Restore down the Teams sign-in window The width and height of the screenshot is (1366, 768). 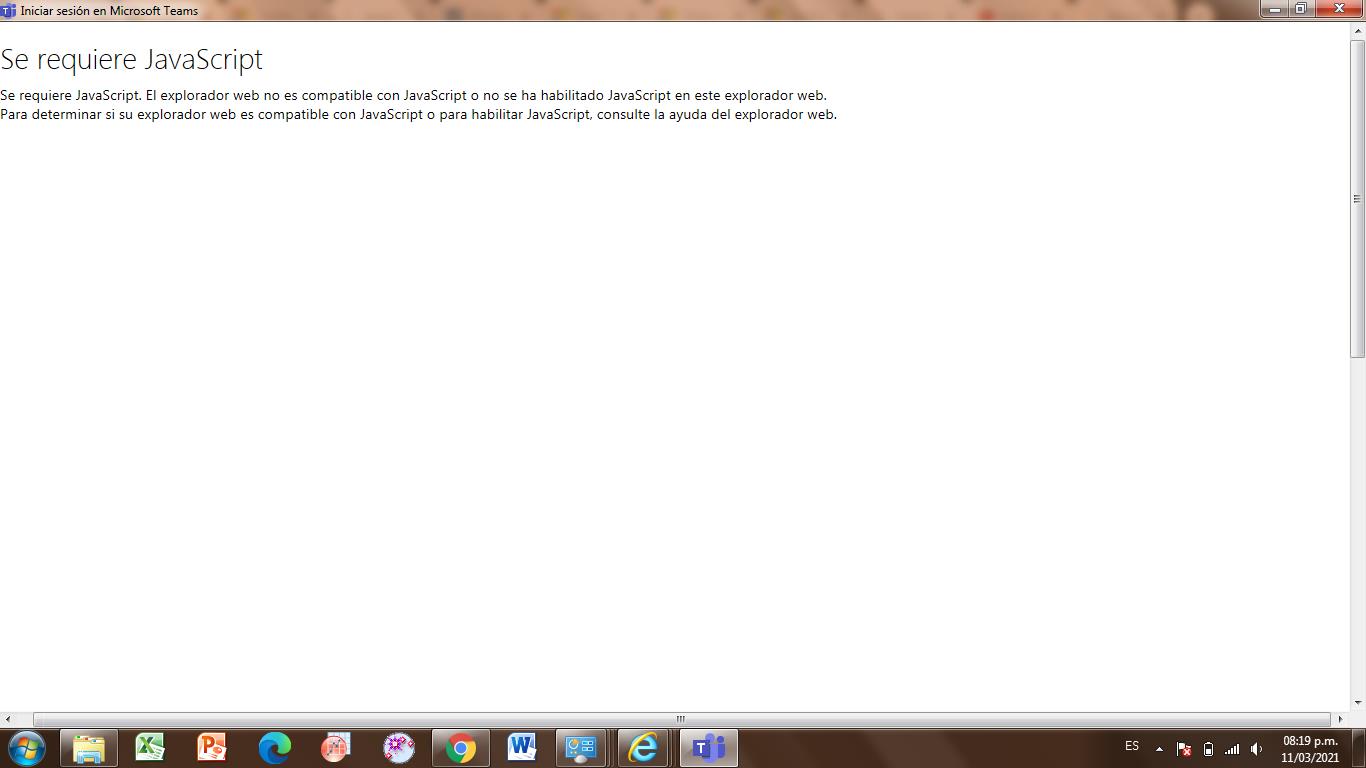pos(1300,9)
